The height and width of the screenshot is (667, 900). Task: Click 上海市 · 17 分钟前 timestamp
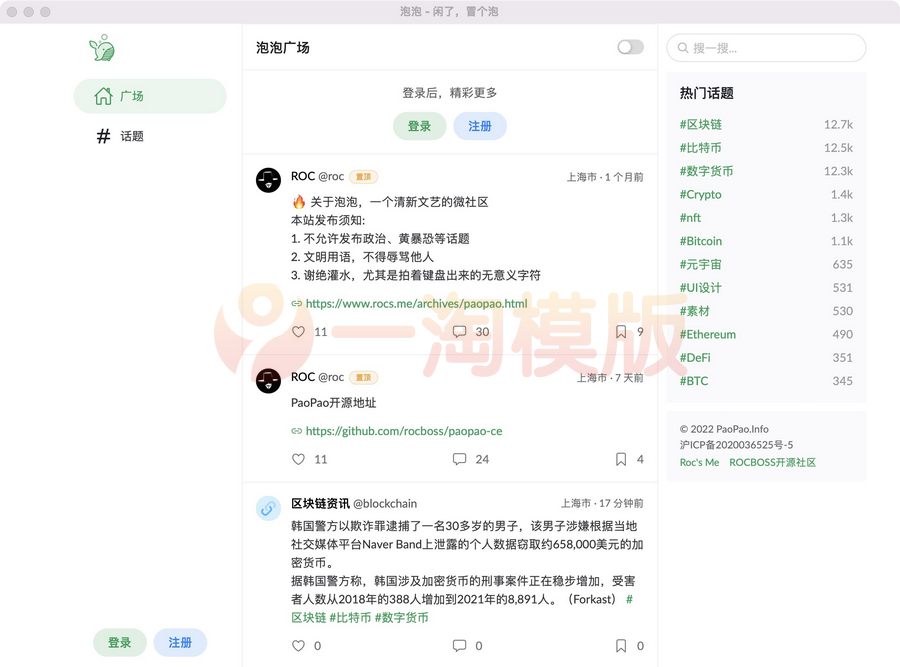(x=602, y=503)
